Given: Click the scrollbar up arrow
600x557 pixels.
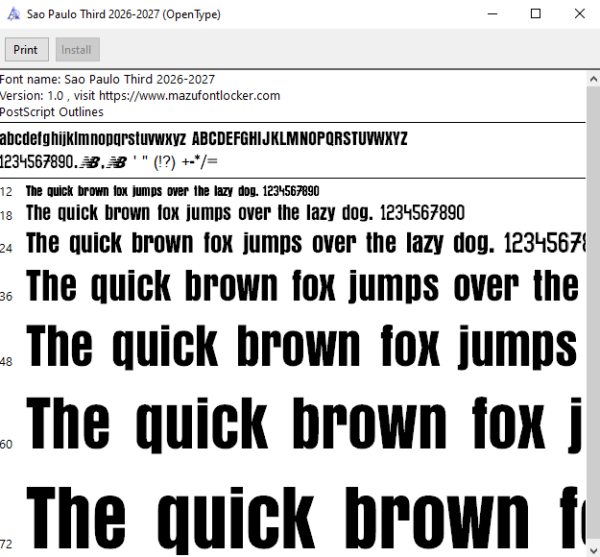Looking at the screenshot, I should 593,79.
